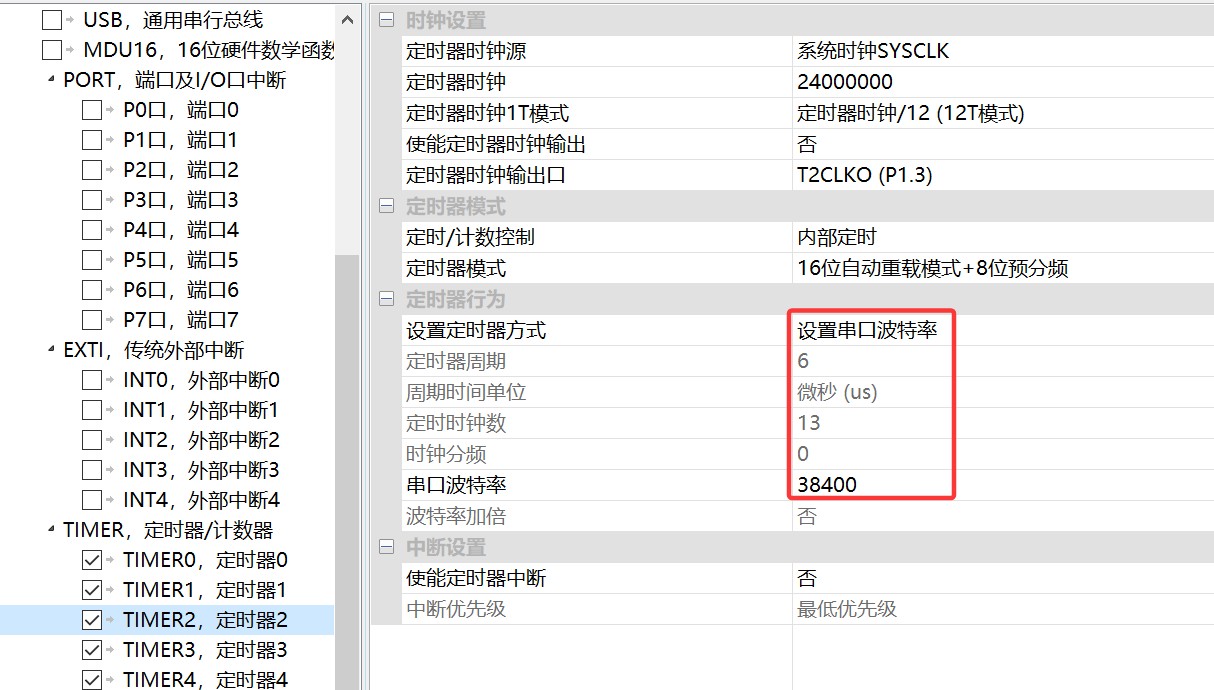This screenshot has height=690, width=1214.
Task: Collapse the 中断设置 property group
Action: point(386,548)
